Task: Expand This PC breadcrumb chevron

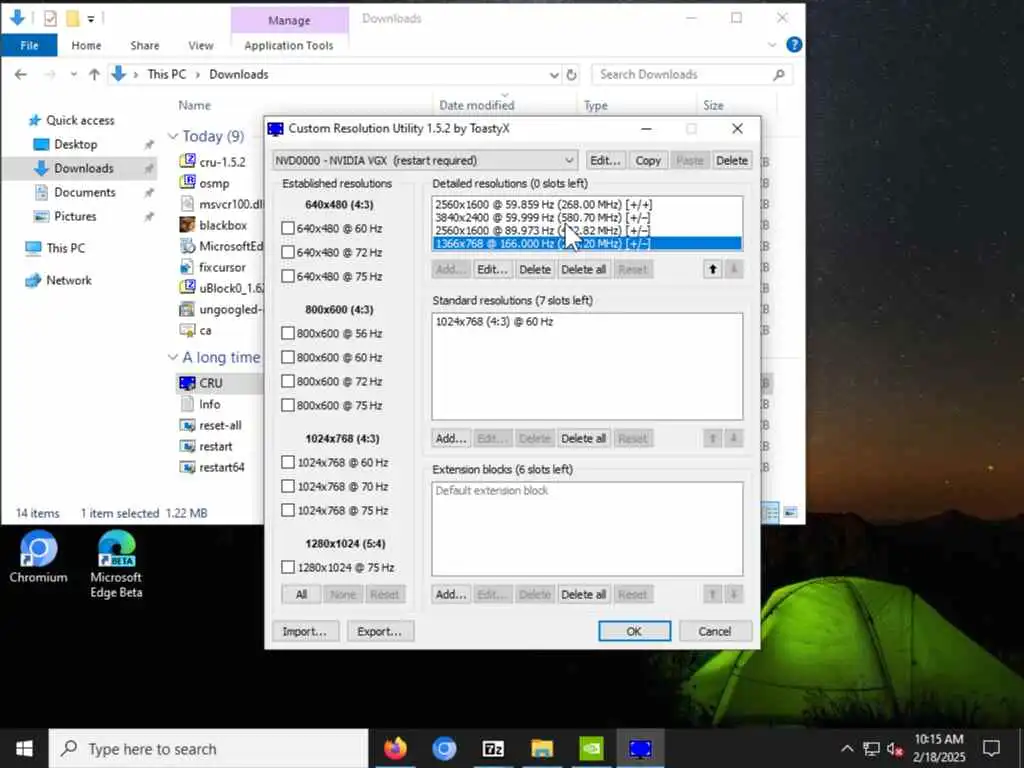Action: point(197,75)
